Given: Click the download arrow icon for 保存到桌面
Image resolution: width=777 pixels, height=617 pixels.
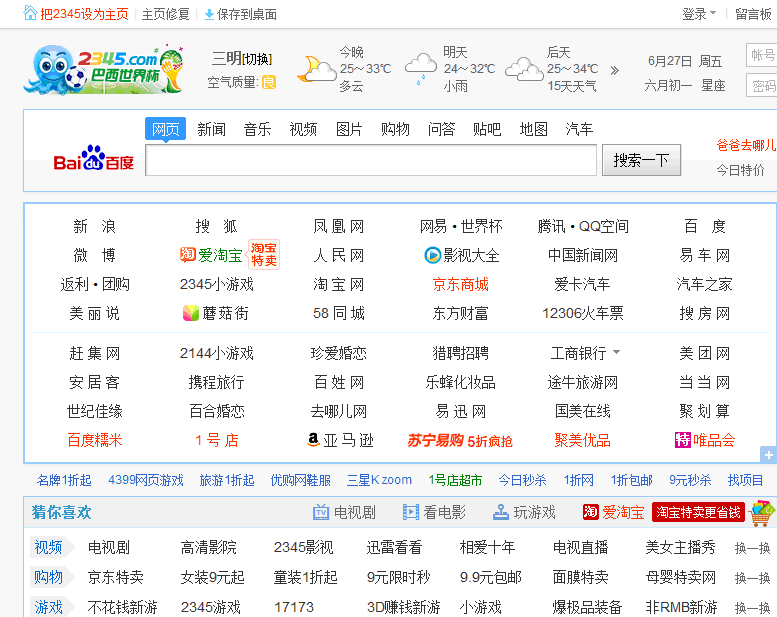Looking at the screenshot, I should point(209,14).
